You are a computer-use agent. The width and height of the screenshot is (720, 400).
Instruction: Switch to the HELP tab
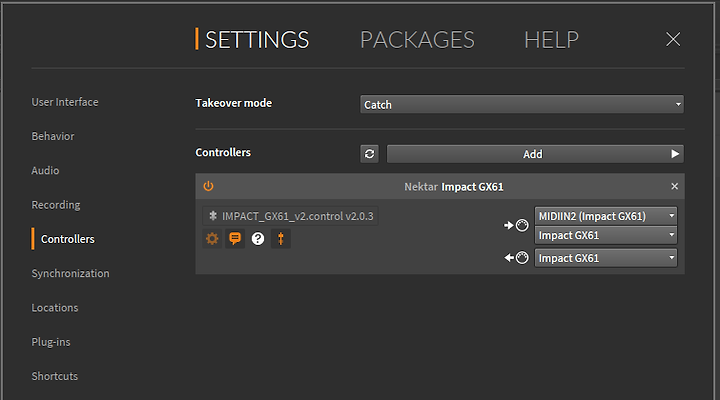[x=551, y=39]
